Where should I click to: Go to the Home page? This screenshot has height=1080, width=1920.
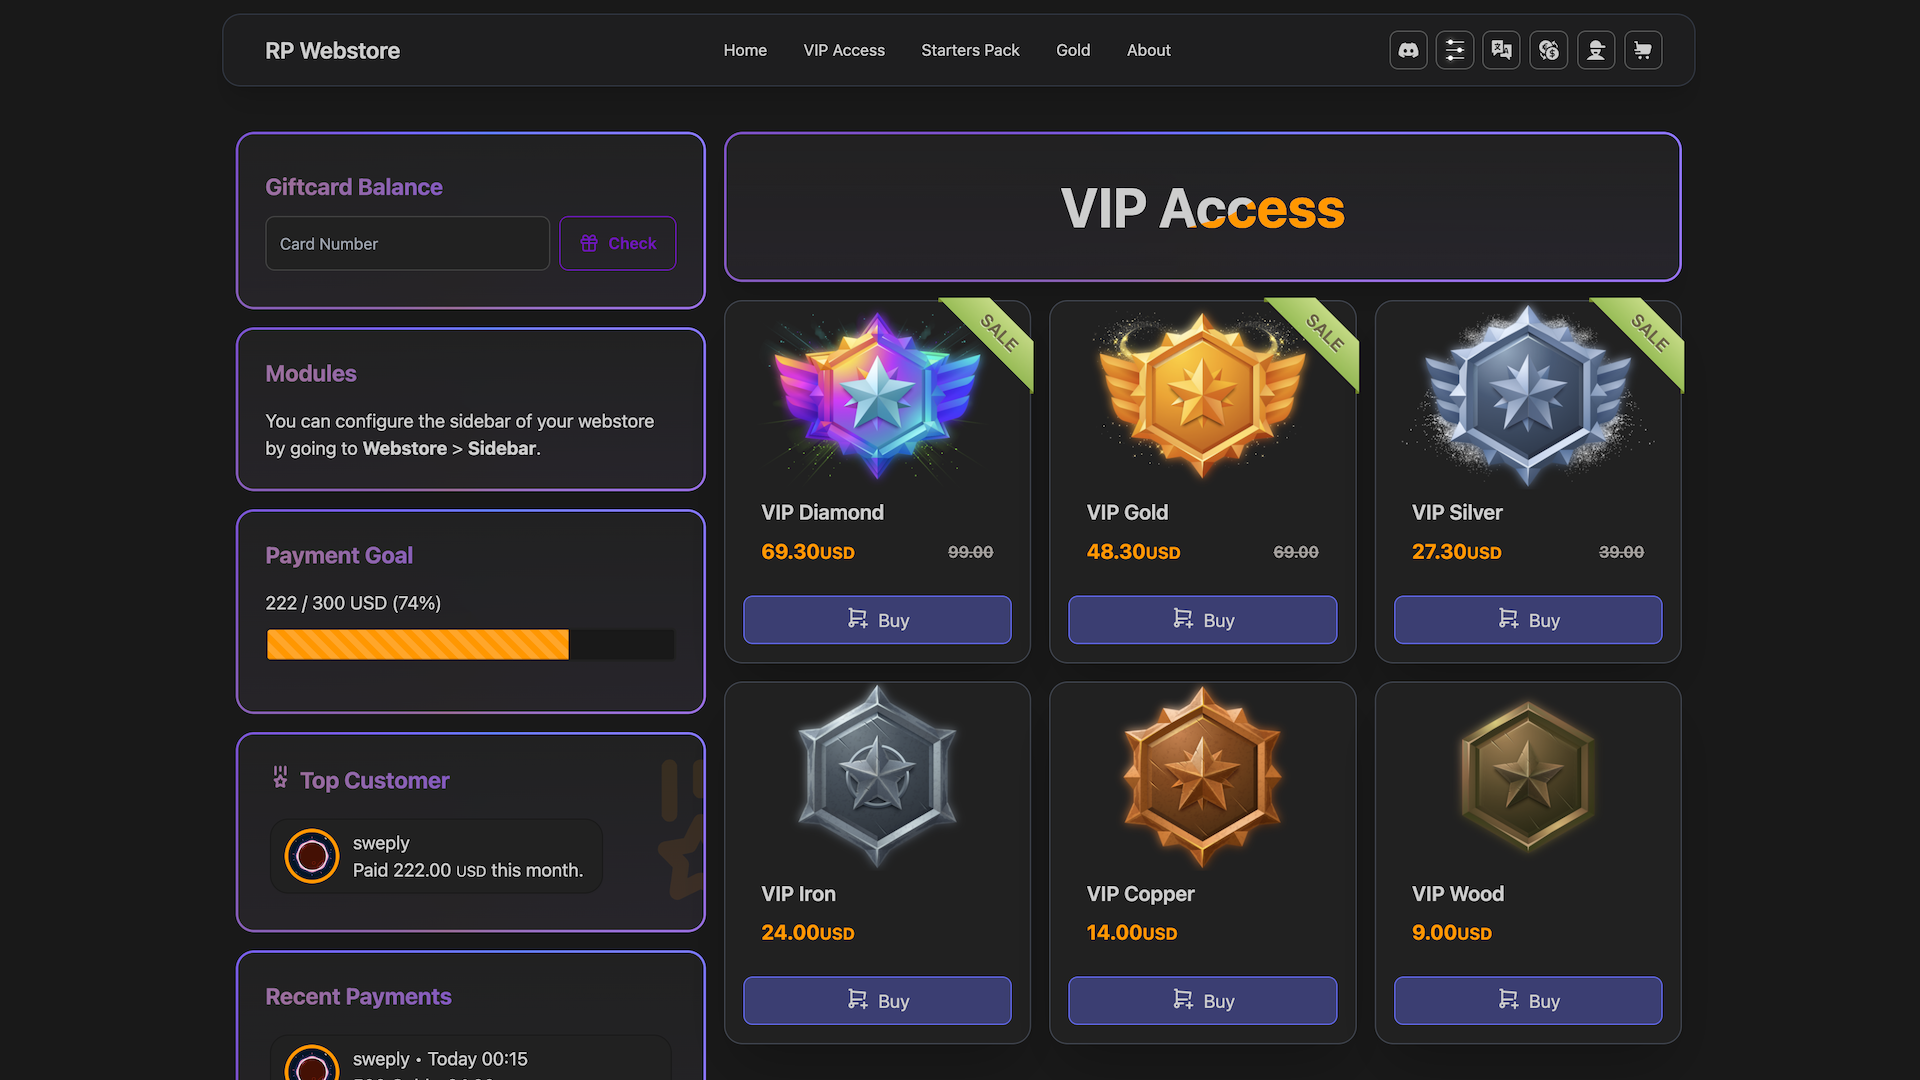click(745, 50)
